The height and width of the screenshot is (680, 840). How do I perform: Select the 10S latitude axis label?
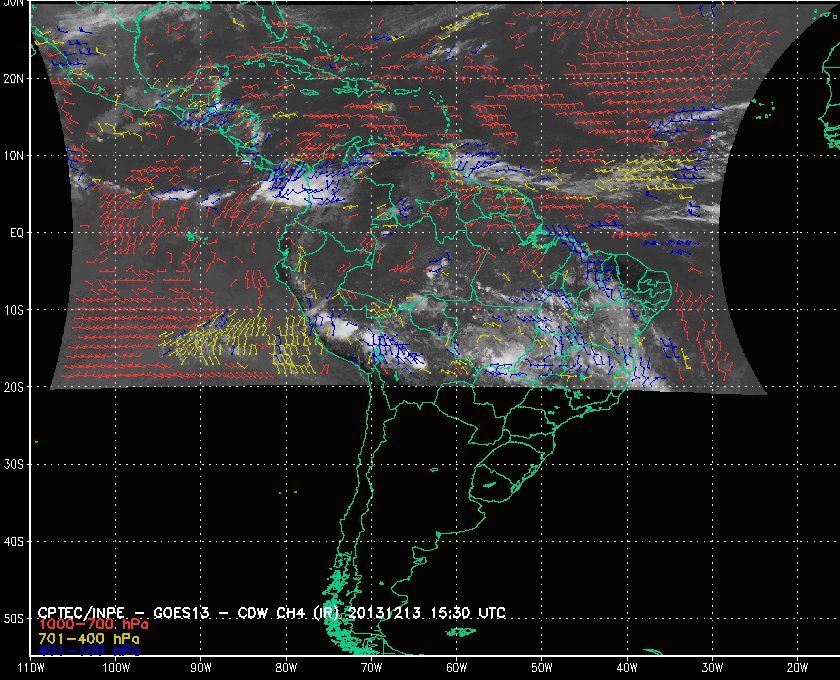15,310
